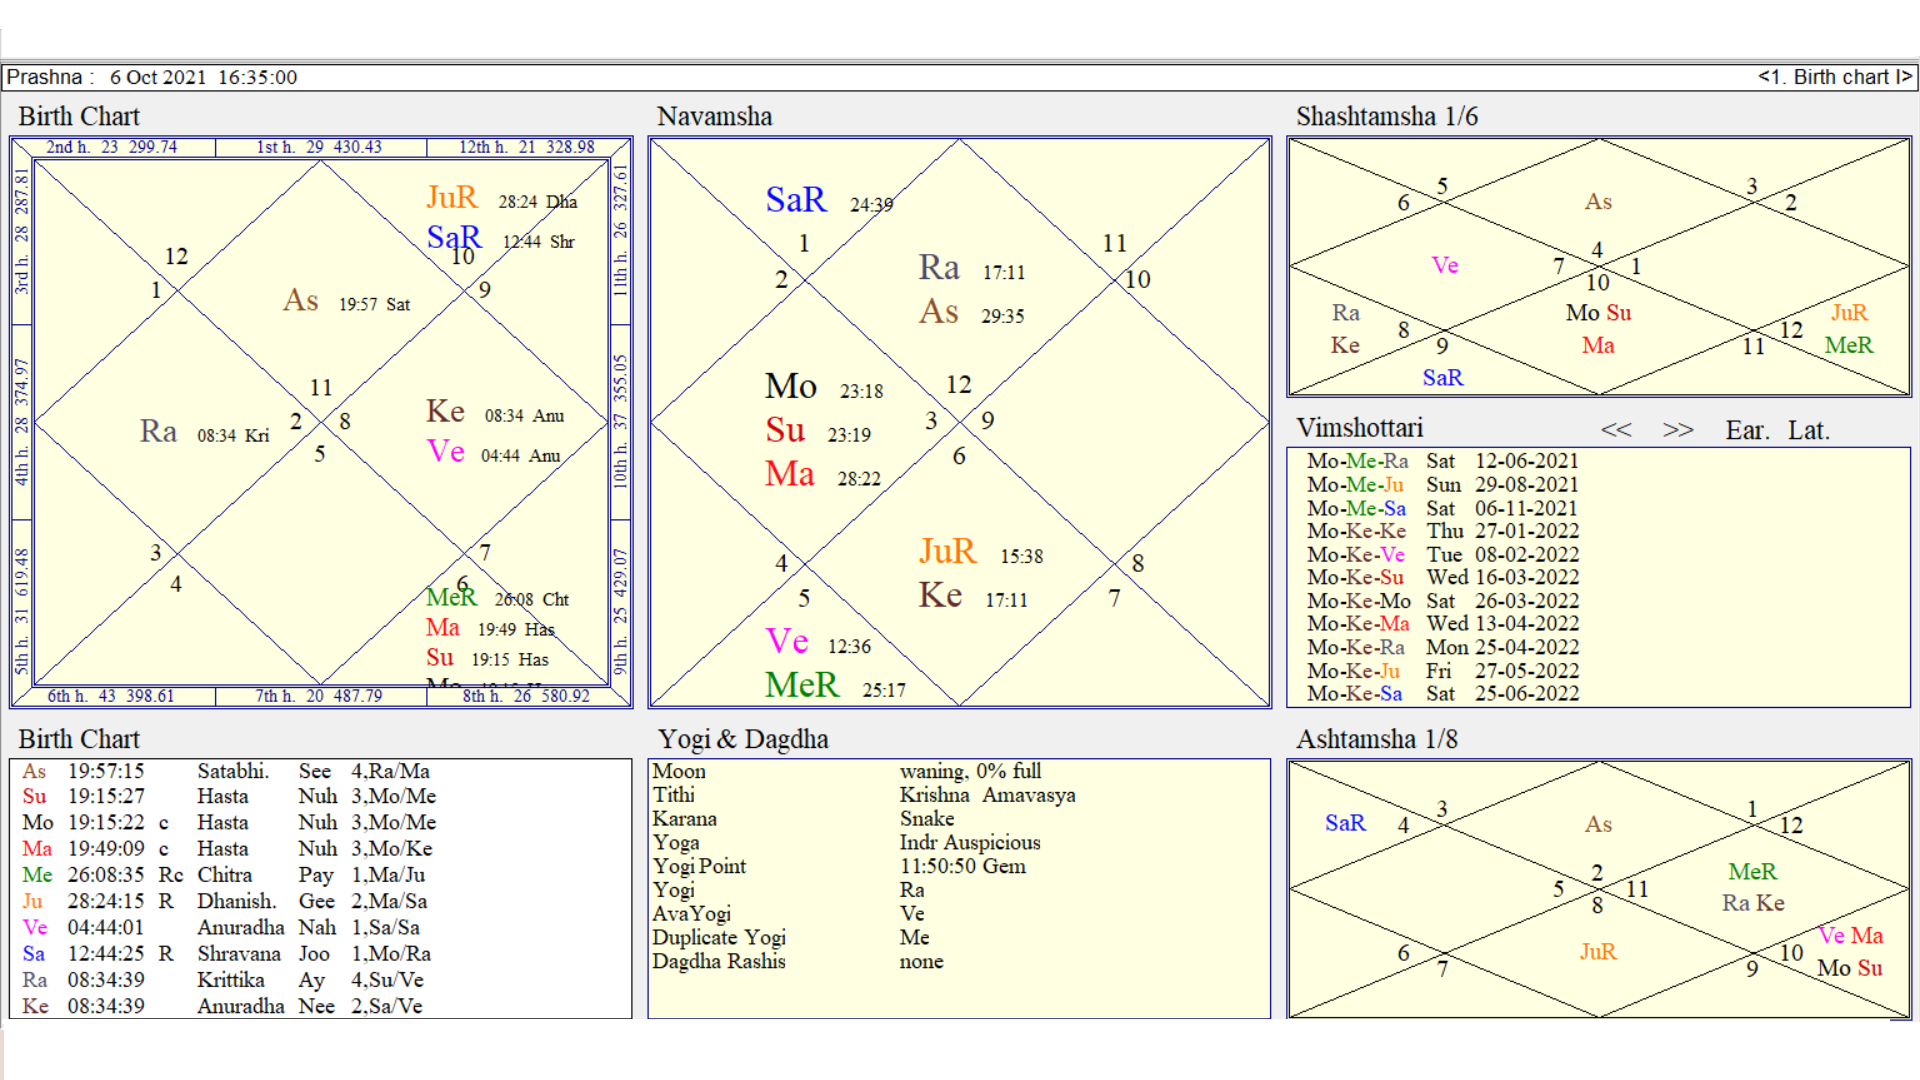This screenshot has width=1920, height=1080.
Task: Click the 'JuR' Jupiter glyph in Birth Chart
Action: tap(451, 197)
